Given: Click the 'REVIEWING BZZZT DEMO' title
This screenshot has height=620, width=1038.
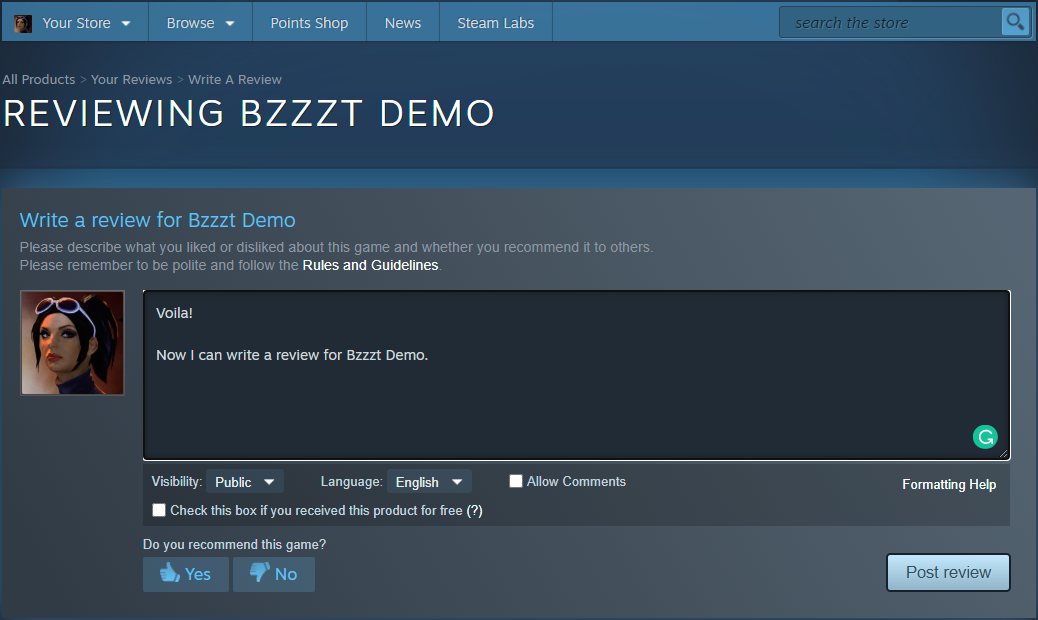Looking at the screenshot, I should (x=249, y=113).
